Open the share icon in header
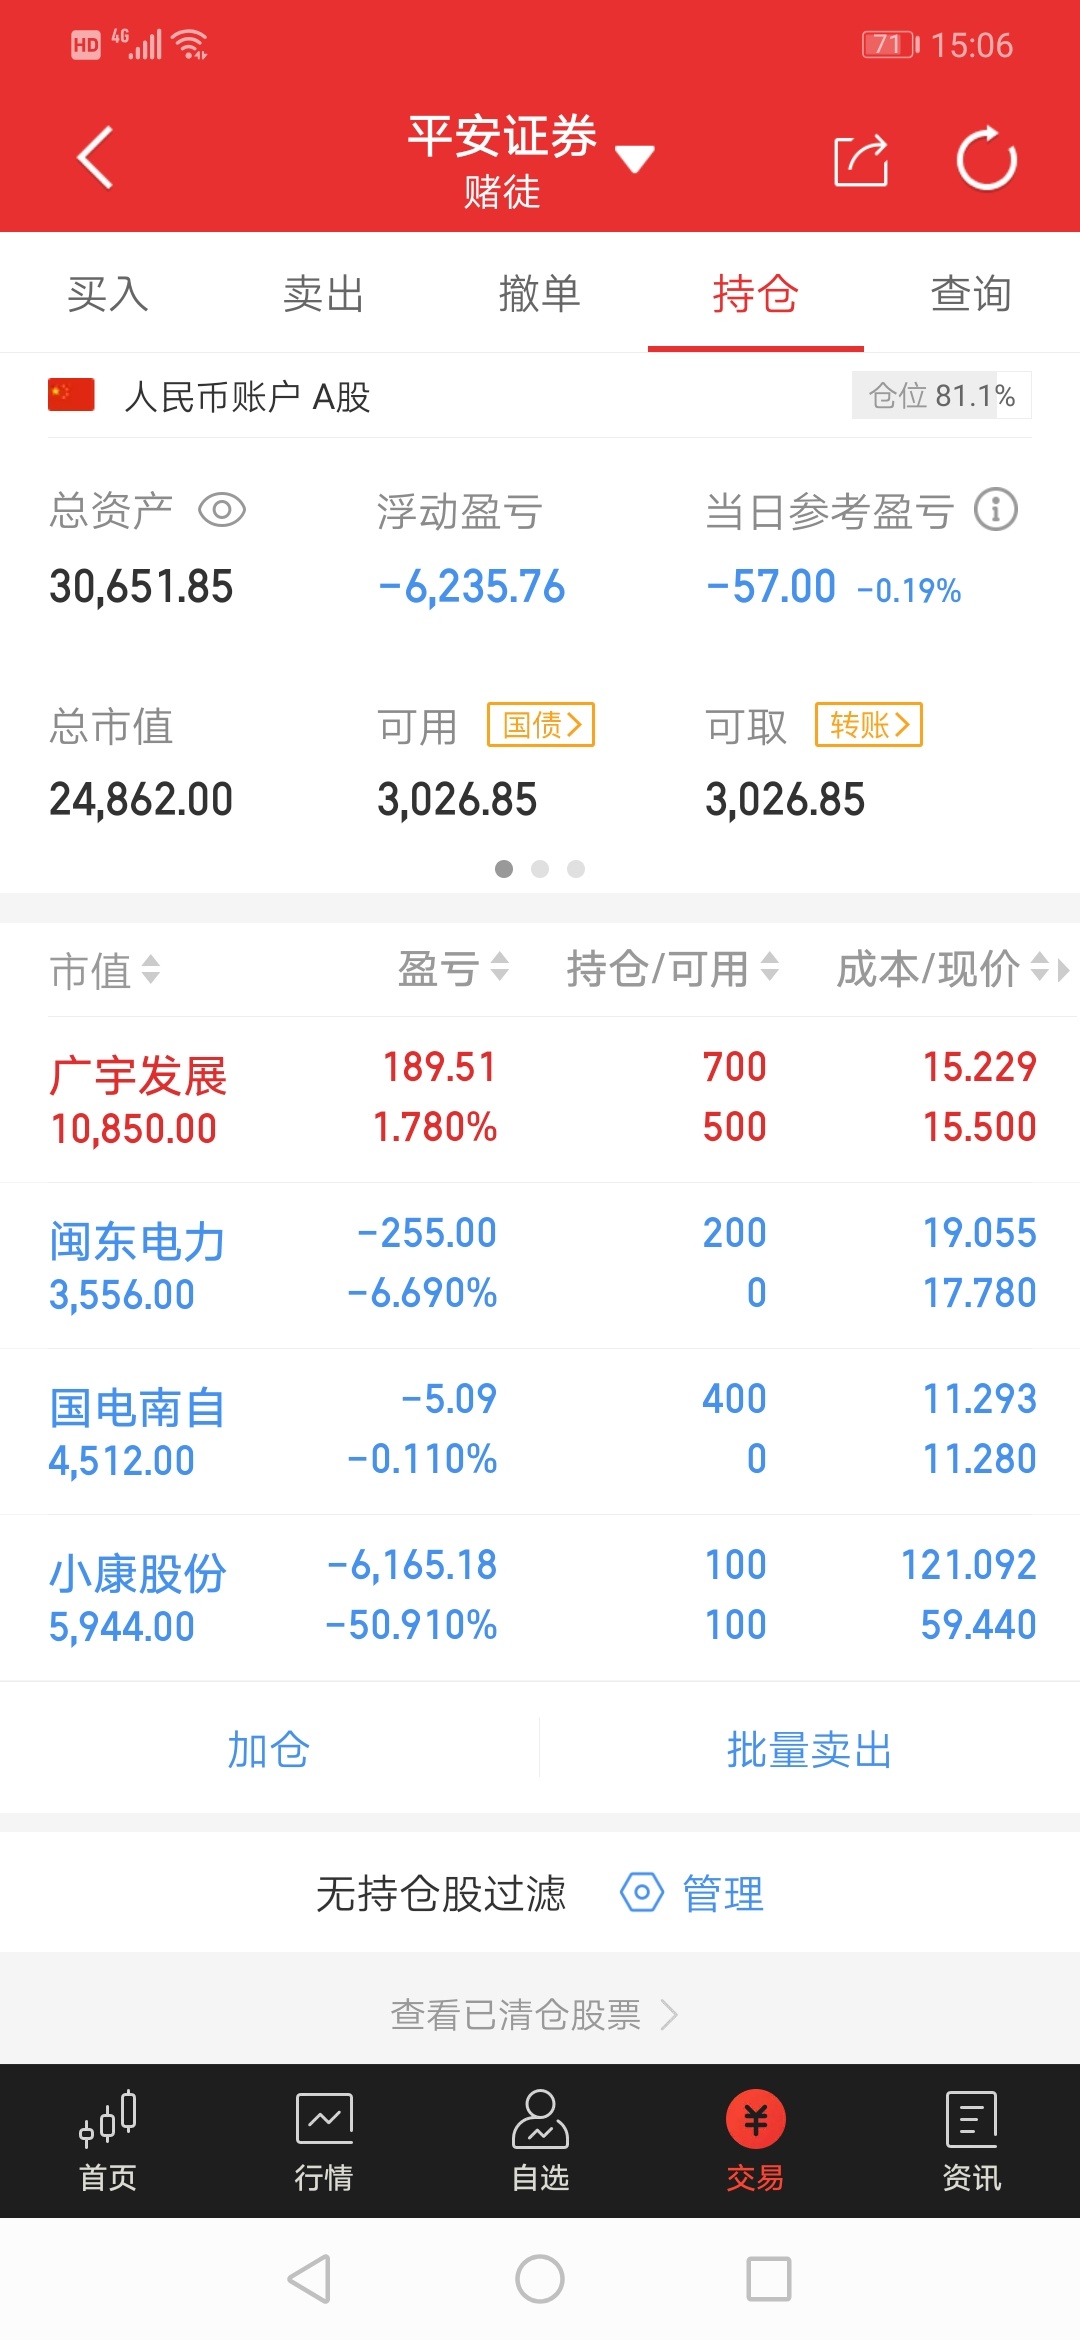 coord(861,160)
